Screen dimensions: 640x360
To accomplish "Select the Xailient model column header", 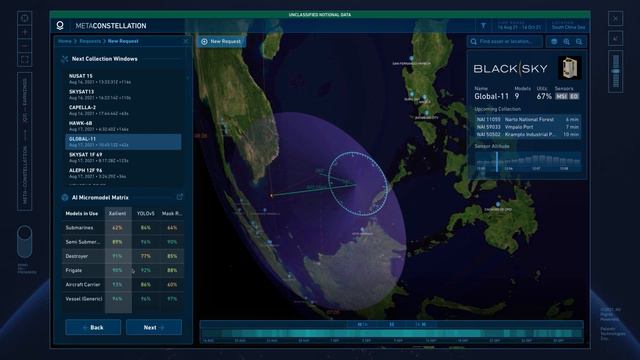I will pos(117,213).
